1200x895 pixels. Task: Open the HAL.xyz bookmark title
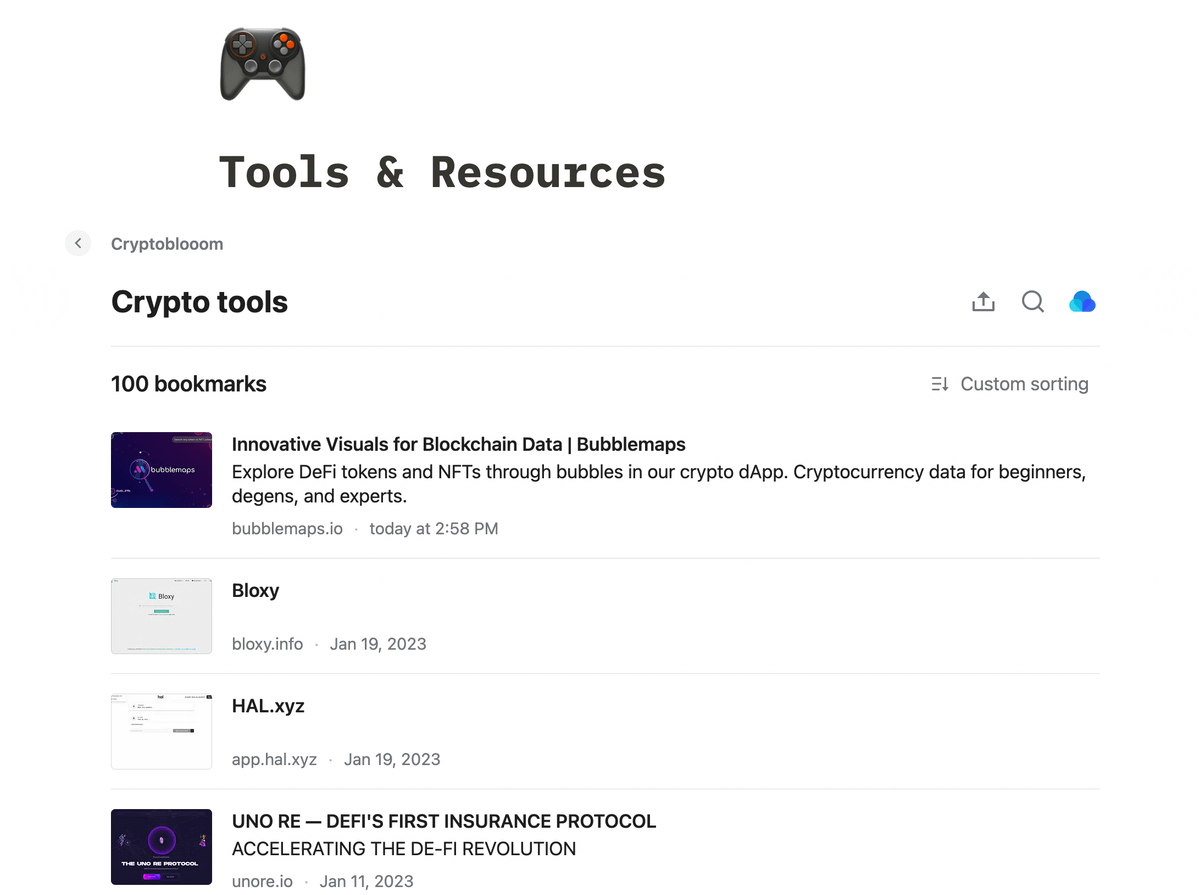tap(268, 705)
